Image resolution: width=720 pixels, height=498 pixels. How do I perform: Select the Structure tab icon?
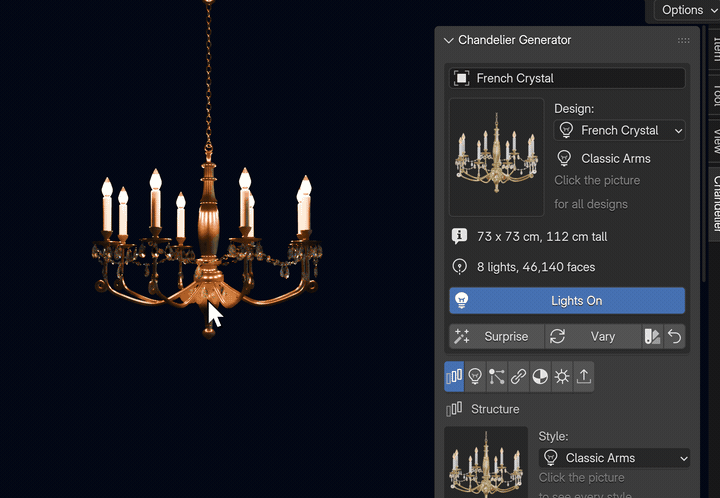click(454, 377)
